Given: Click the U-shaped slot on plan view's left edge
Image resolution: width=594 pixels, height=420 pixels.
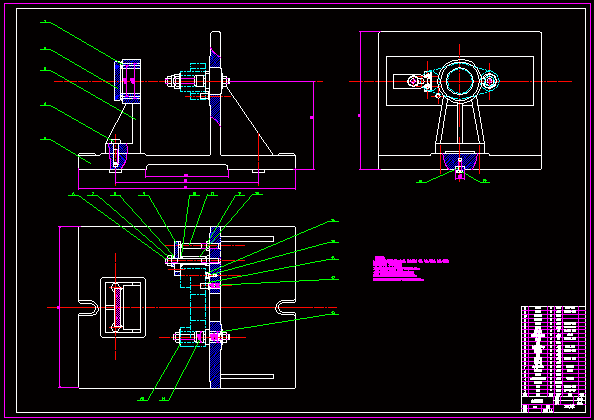Looking at the screenshot, I should (88, 308).
